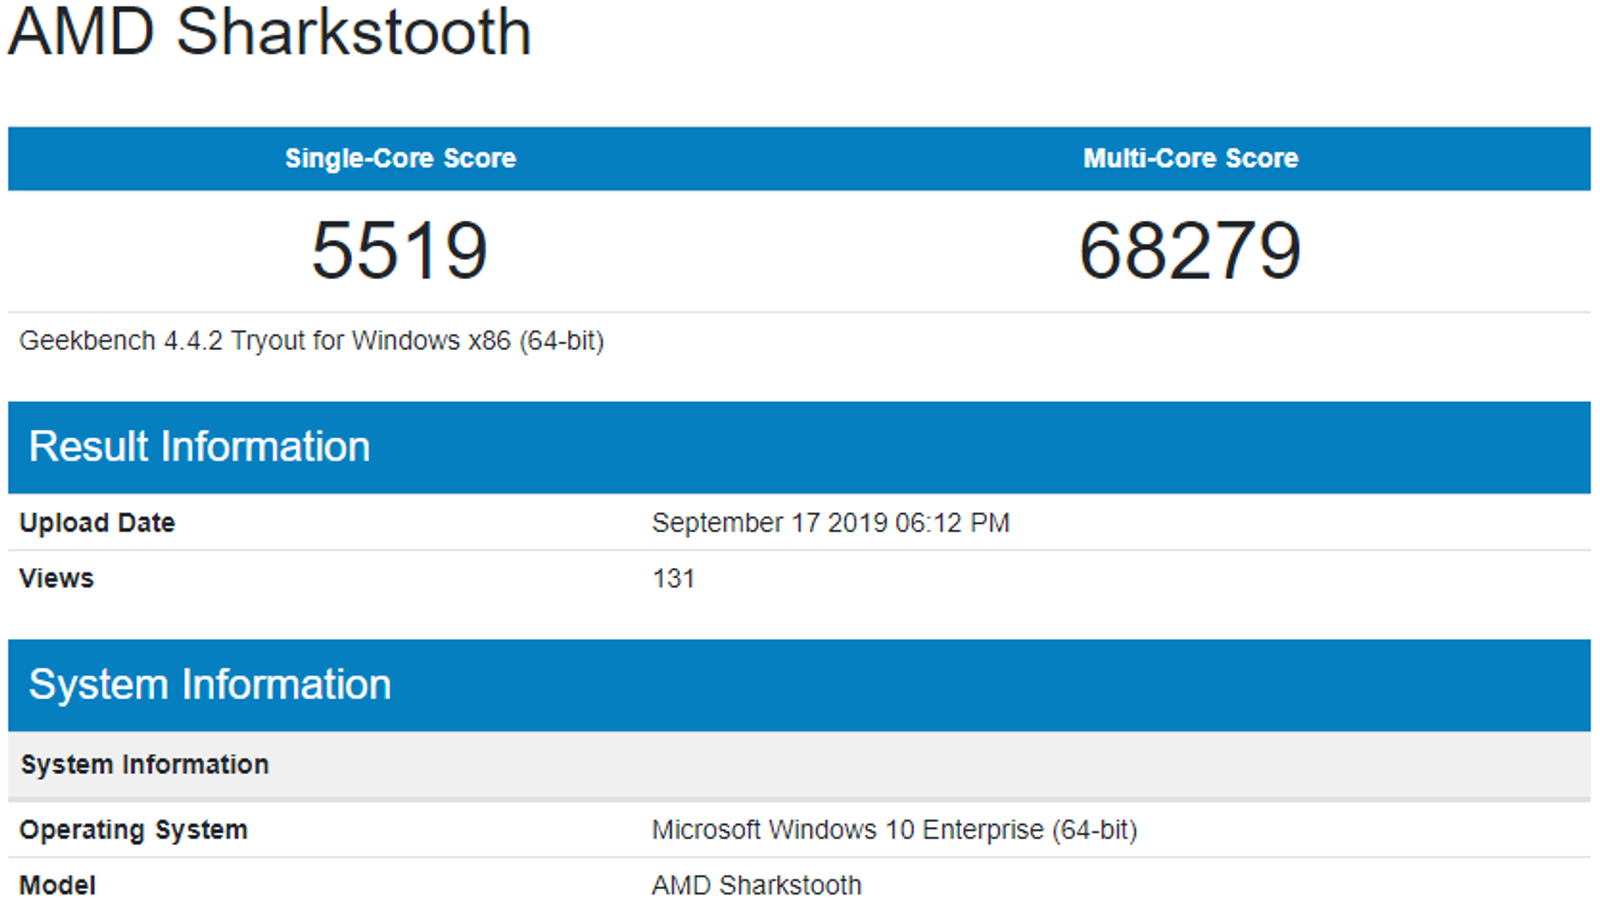1600x900 pixels.
Task: Click the System Information blue section header
Action: click(x=209, y=685)
